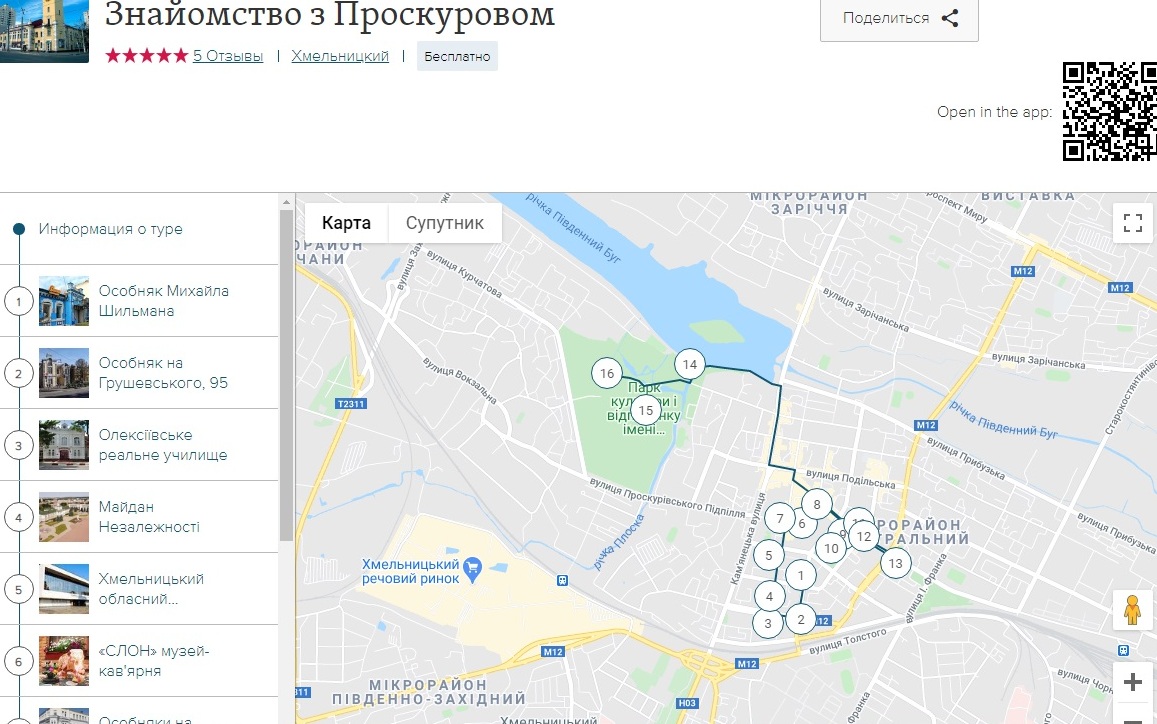The width and height of the screenshot is (1157, 724).
Task: Click the Хмельницький речовий ринок shopping pin
Action: point(473,568)
